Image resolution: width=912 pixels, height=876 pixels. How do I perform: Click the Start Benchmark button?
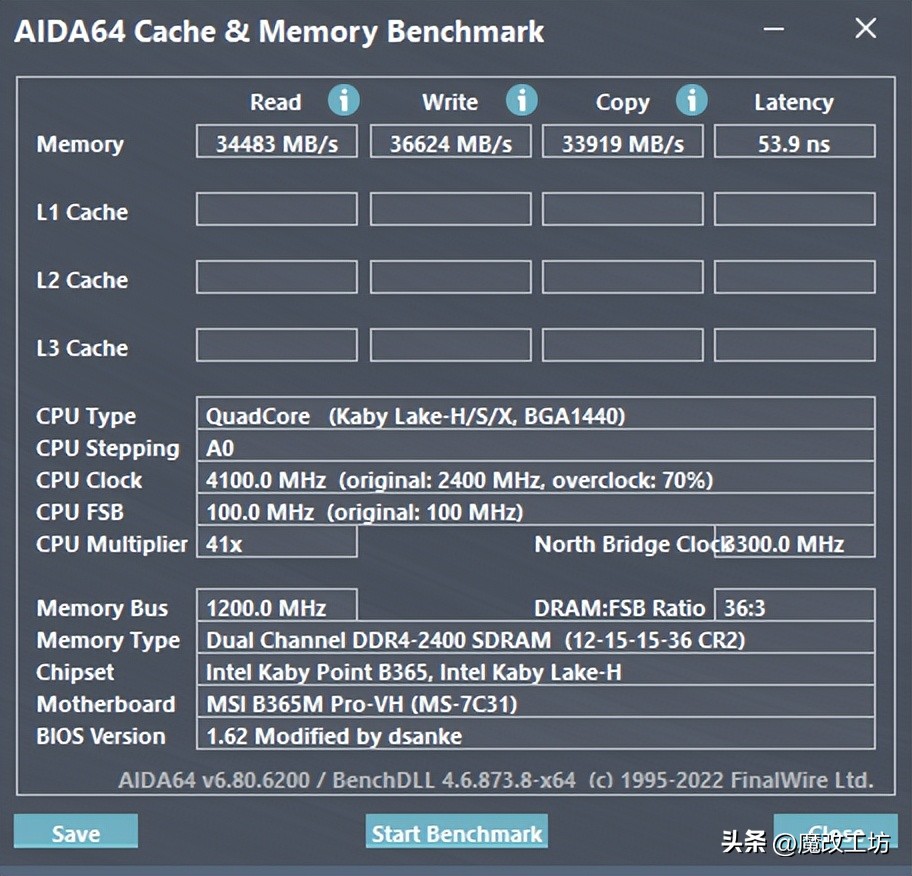click(x=456, y=832)
